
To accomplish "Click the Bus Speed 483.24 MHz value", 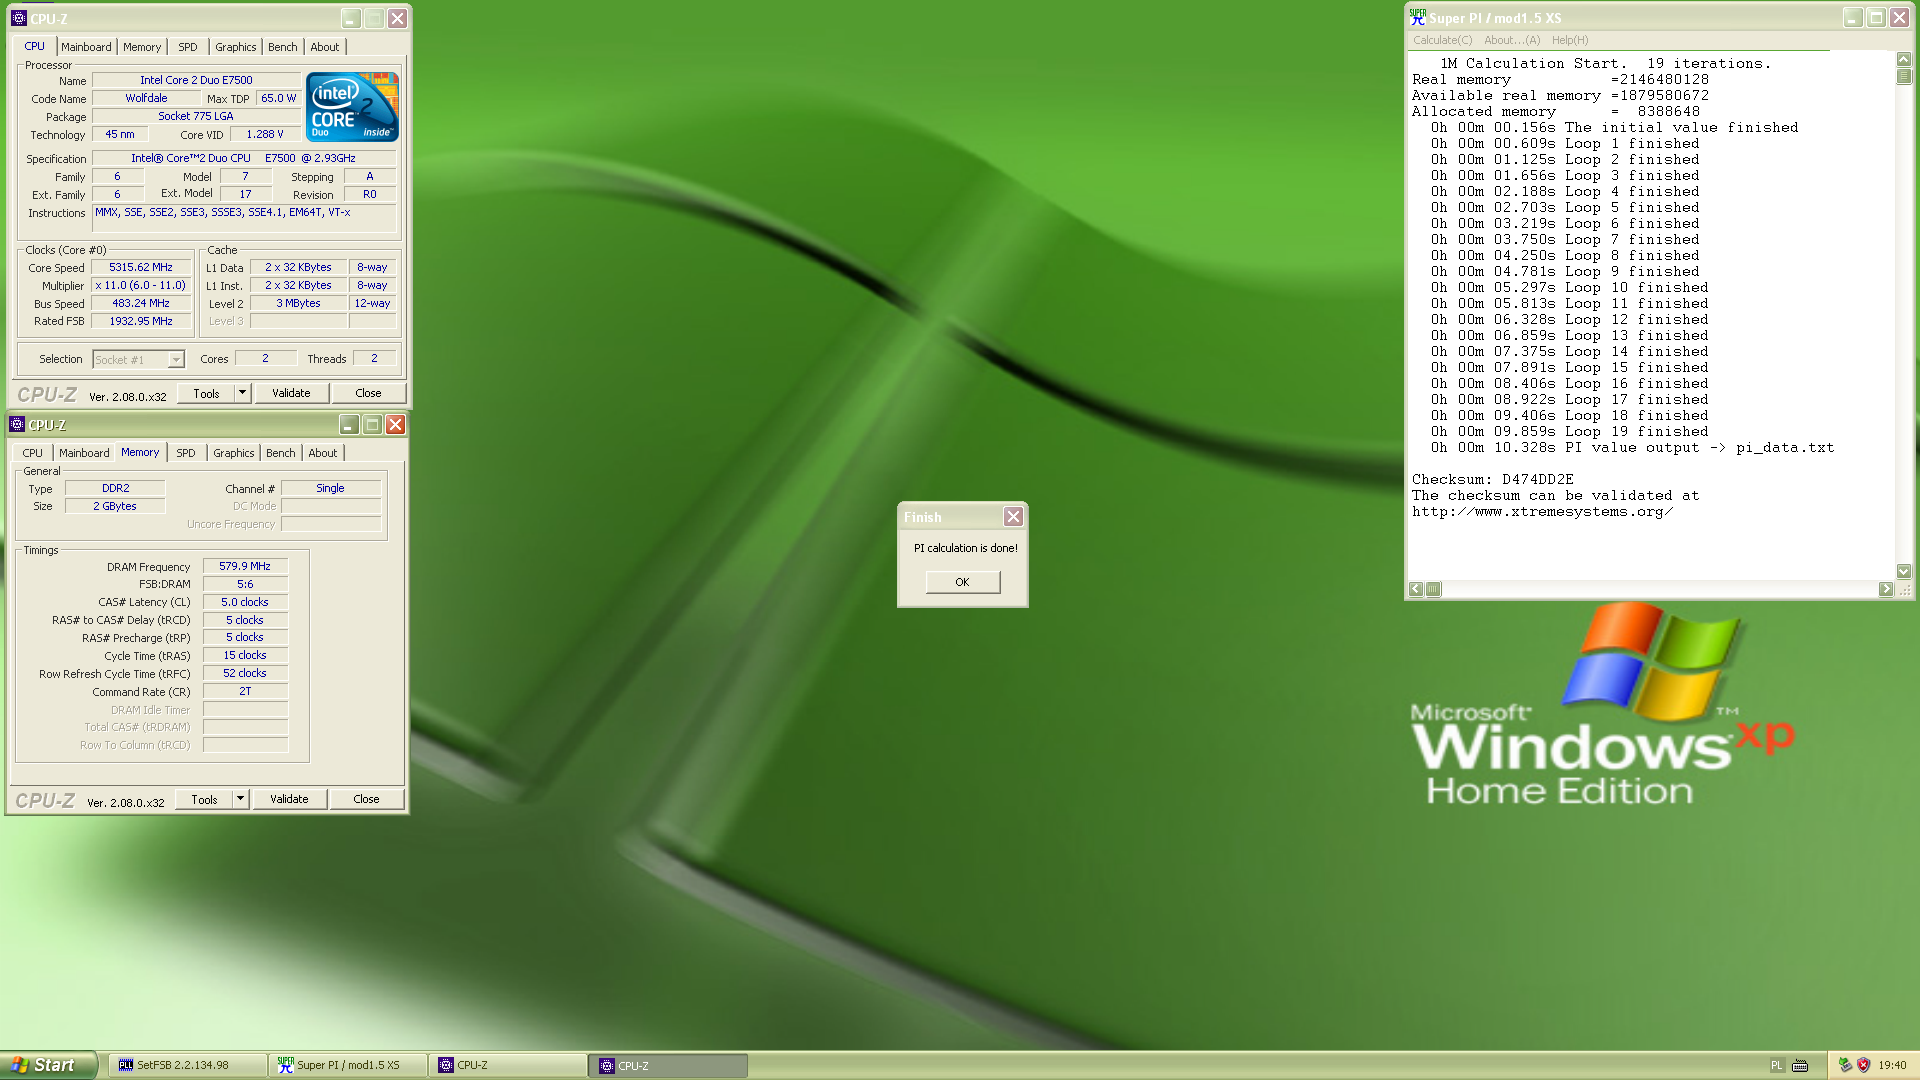I will [x=141, y=303].
